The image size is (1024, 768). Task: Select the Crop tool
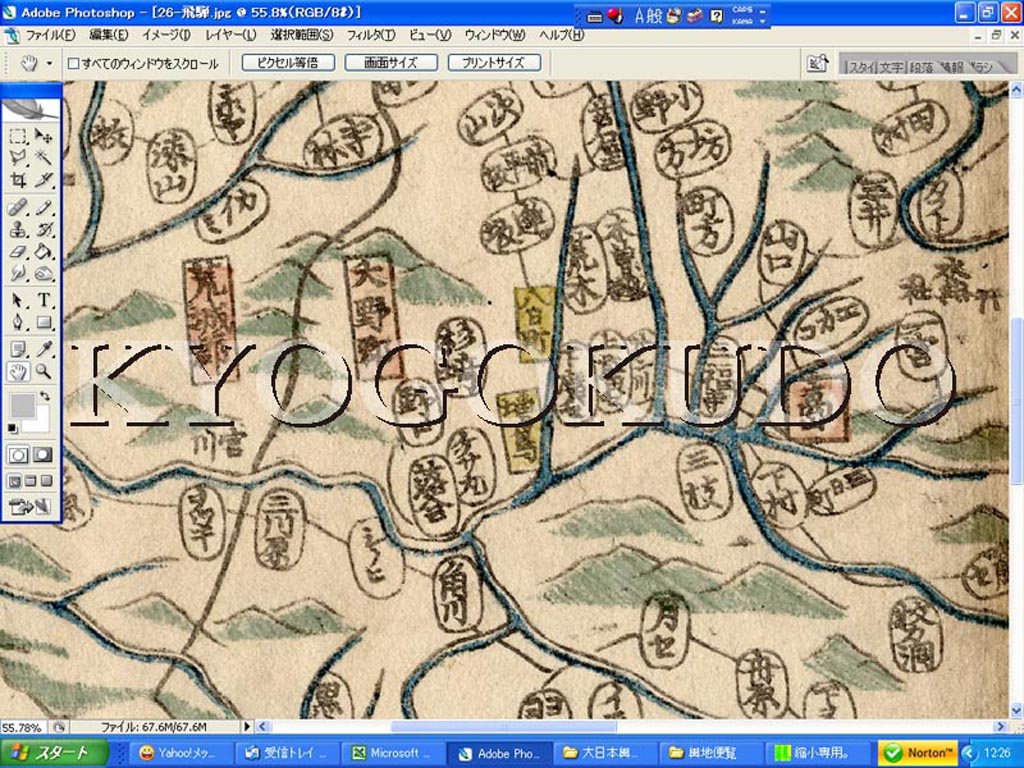[18, 179]
